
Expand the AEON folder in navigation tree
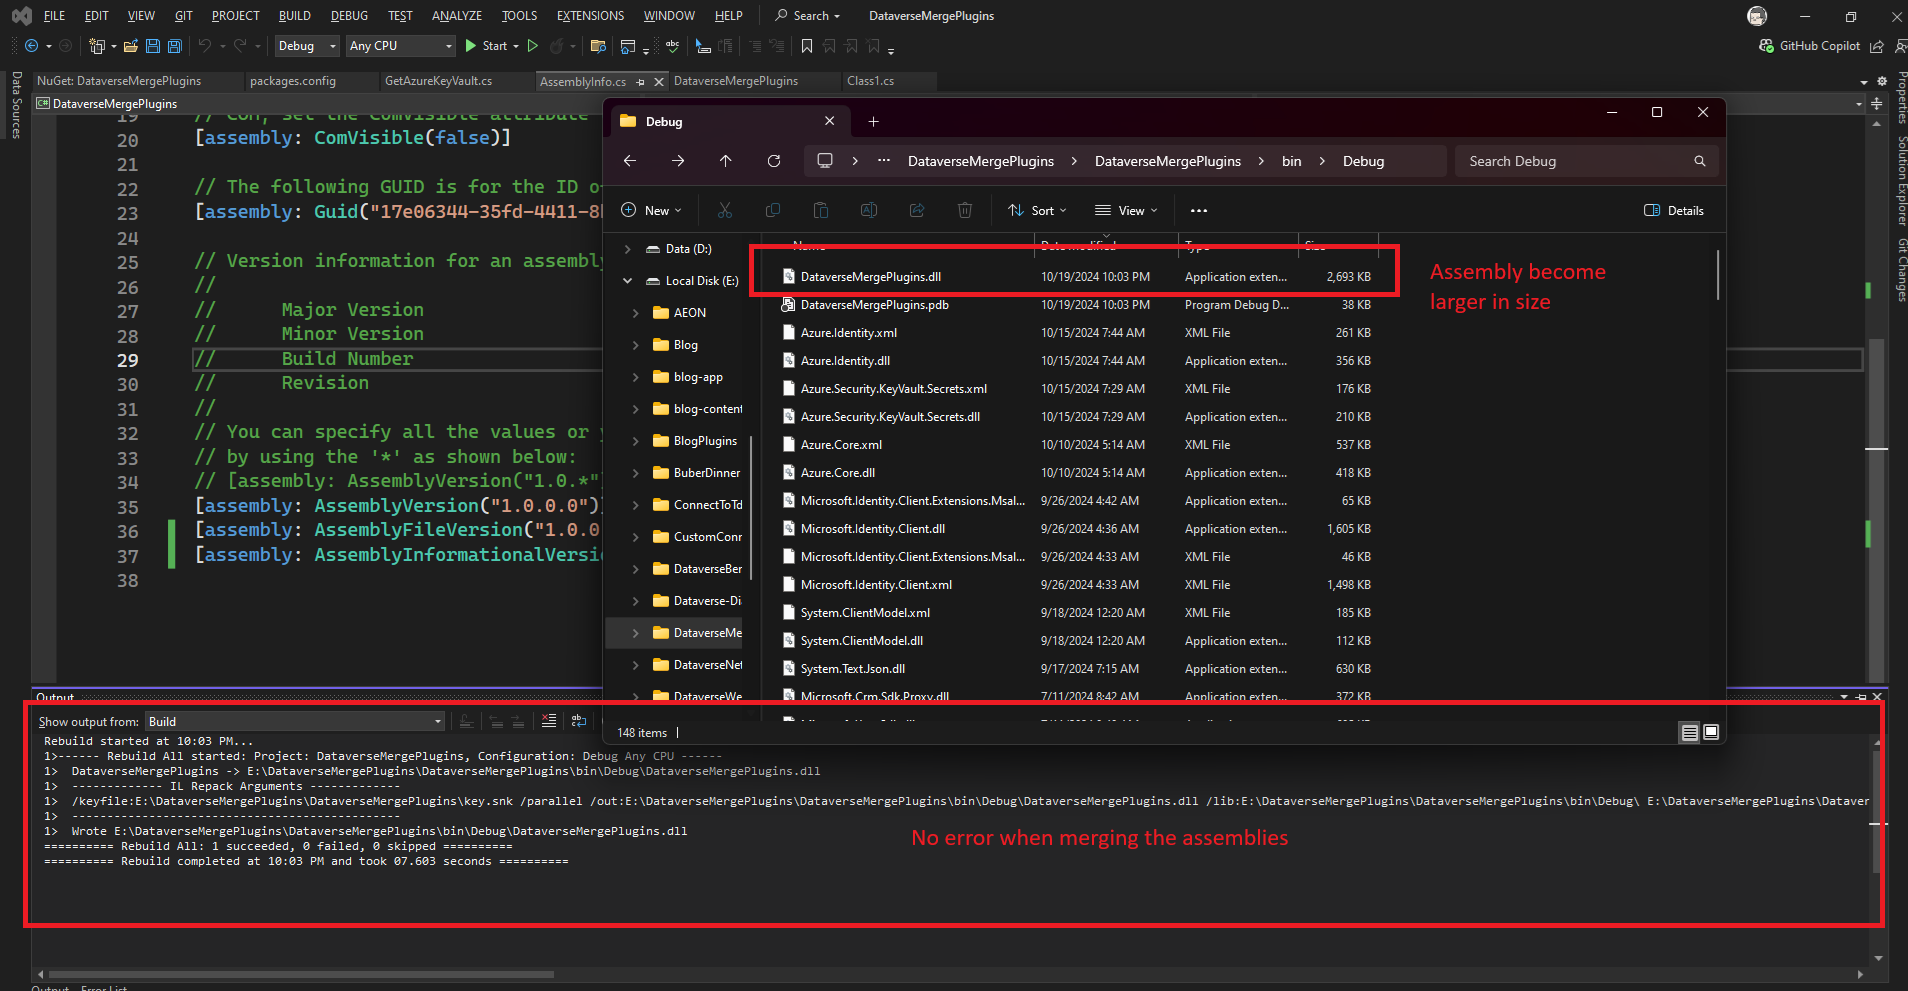pyautogui.click(x=636, y=313)
